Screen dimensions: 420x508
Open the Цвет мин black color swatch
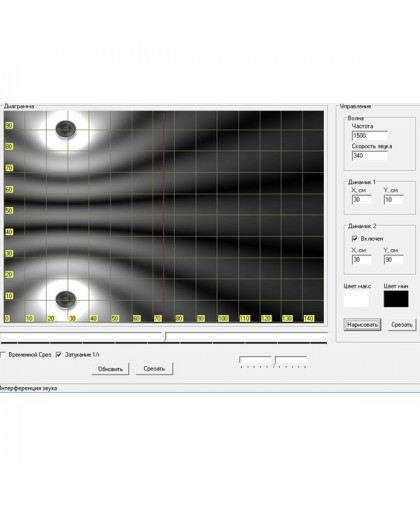[x=396, y=299]
